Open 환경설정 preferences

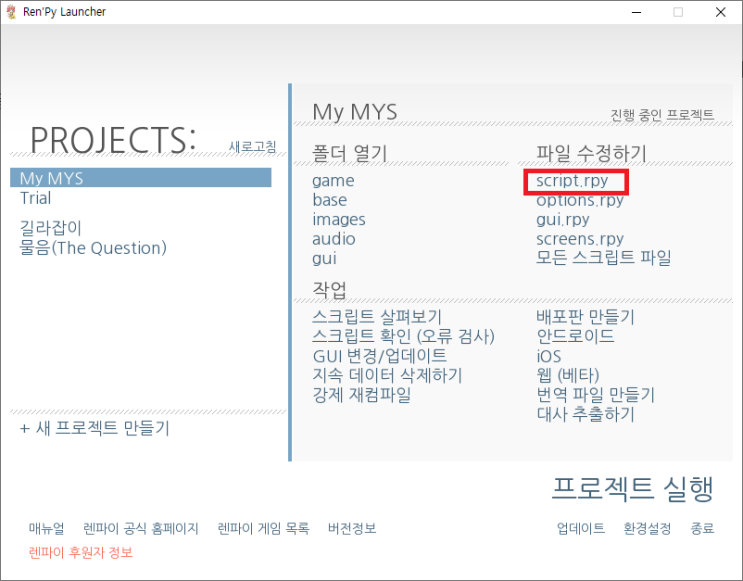tap(647, 528)
